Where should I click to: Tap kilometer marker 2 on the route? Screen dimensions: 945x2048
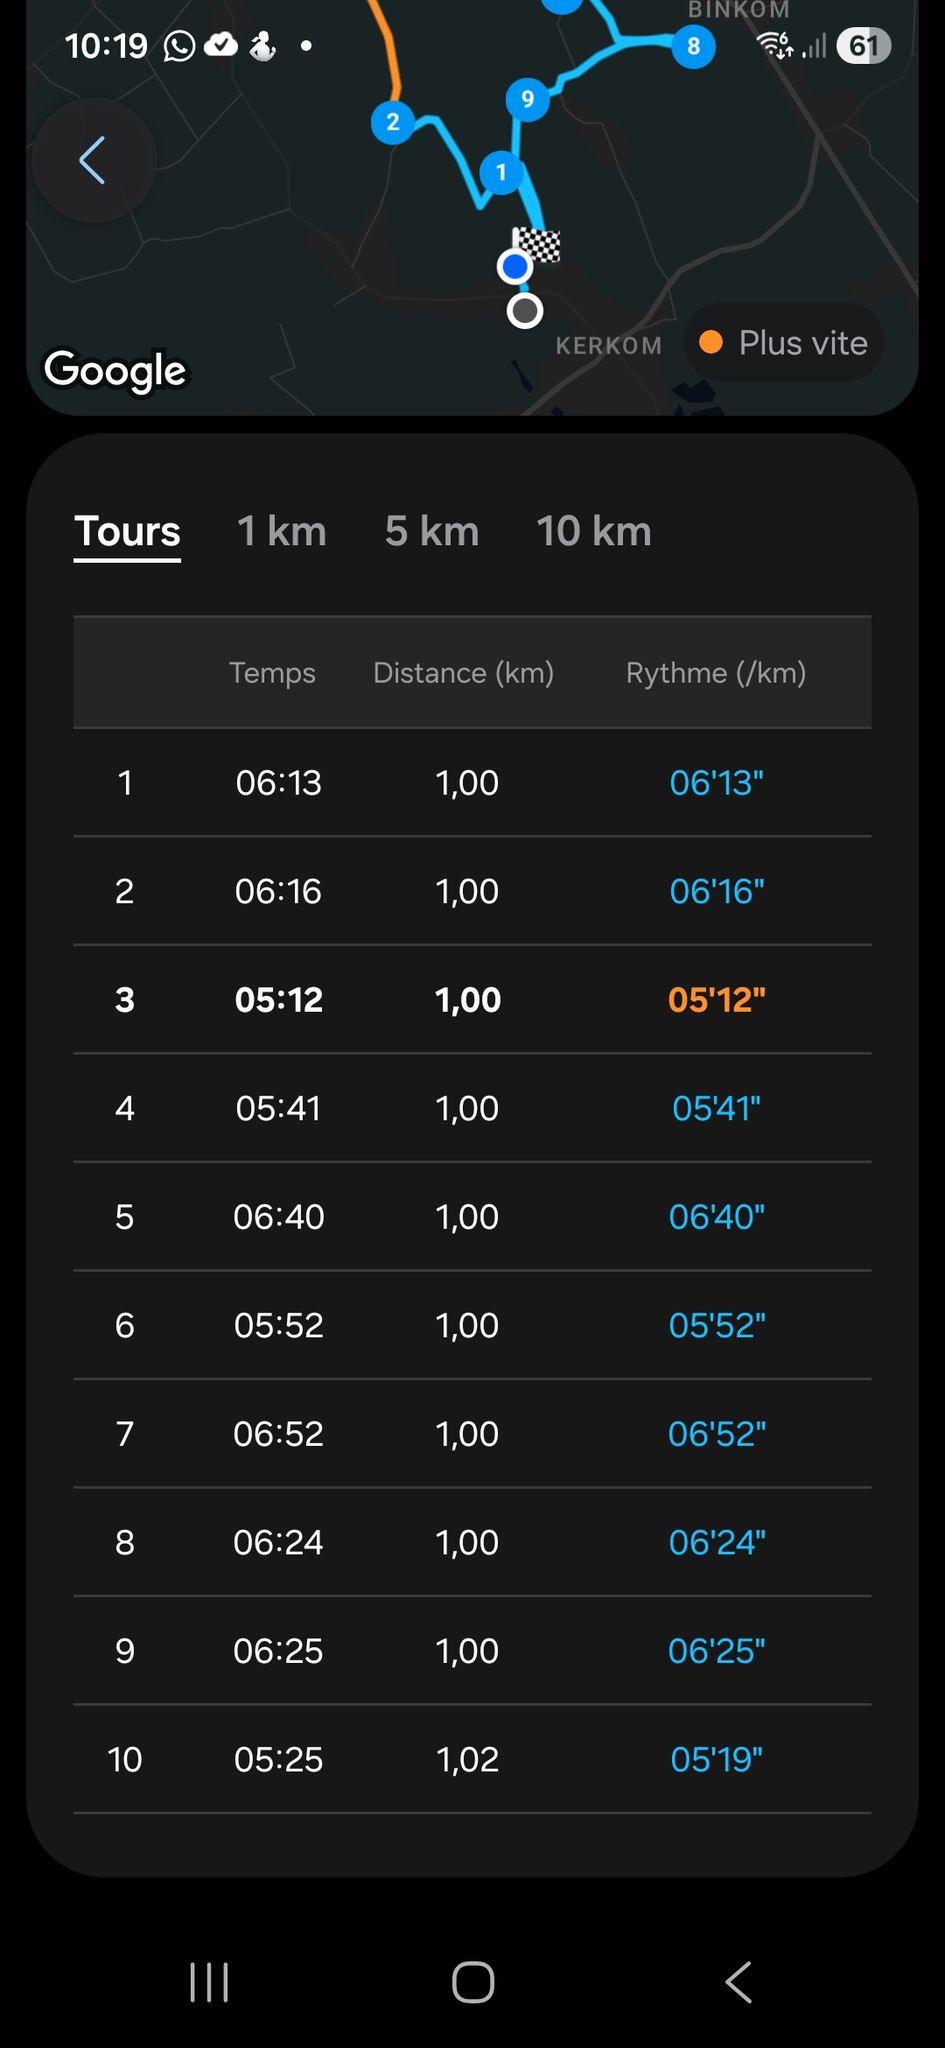point(393,122)
